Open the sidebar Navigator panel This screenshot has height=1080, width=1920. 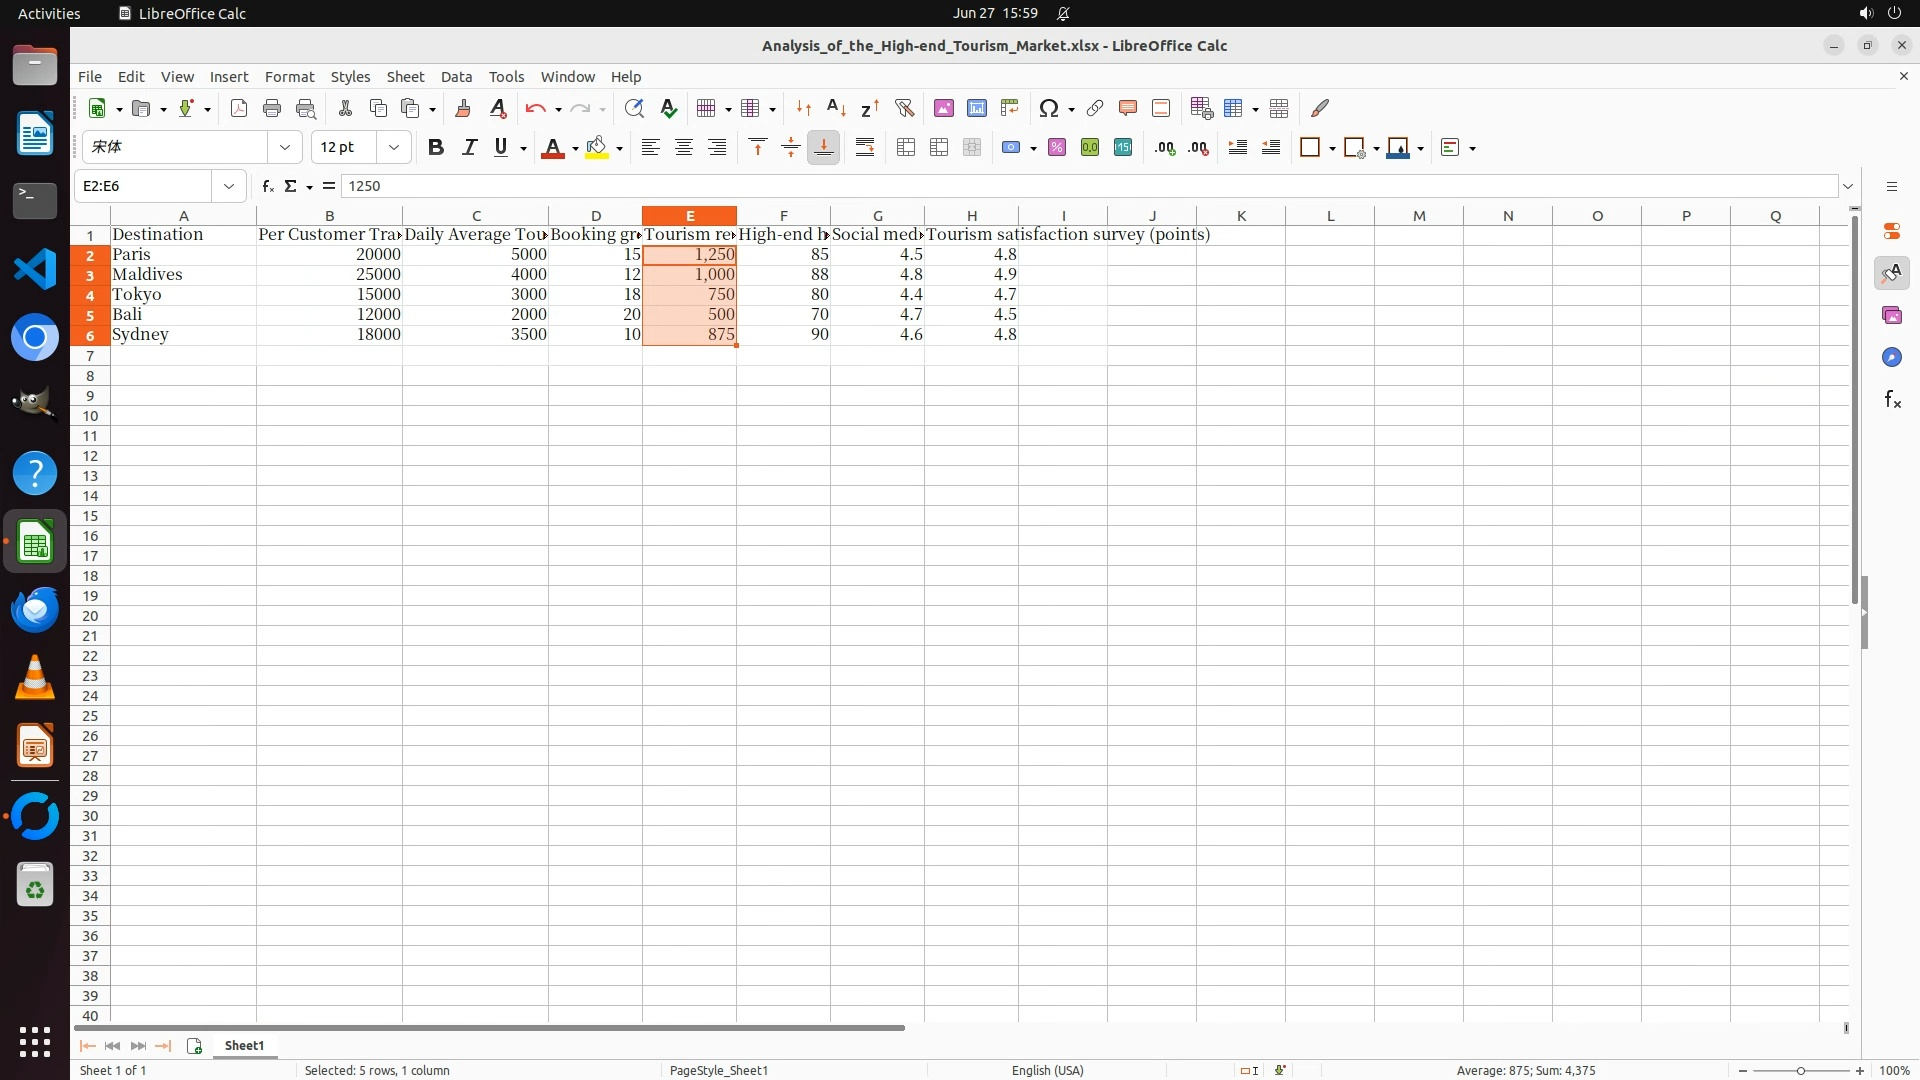click(x=1891, y=357)
